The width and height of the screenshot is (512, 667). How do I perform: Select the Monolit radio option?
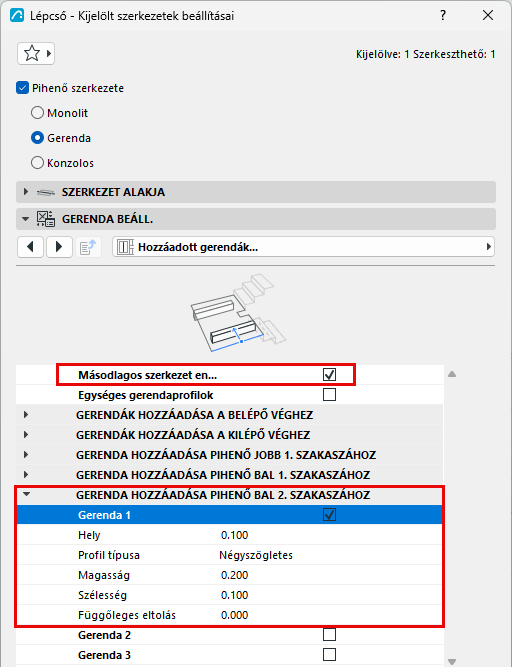click(x=37, y=113)
